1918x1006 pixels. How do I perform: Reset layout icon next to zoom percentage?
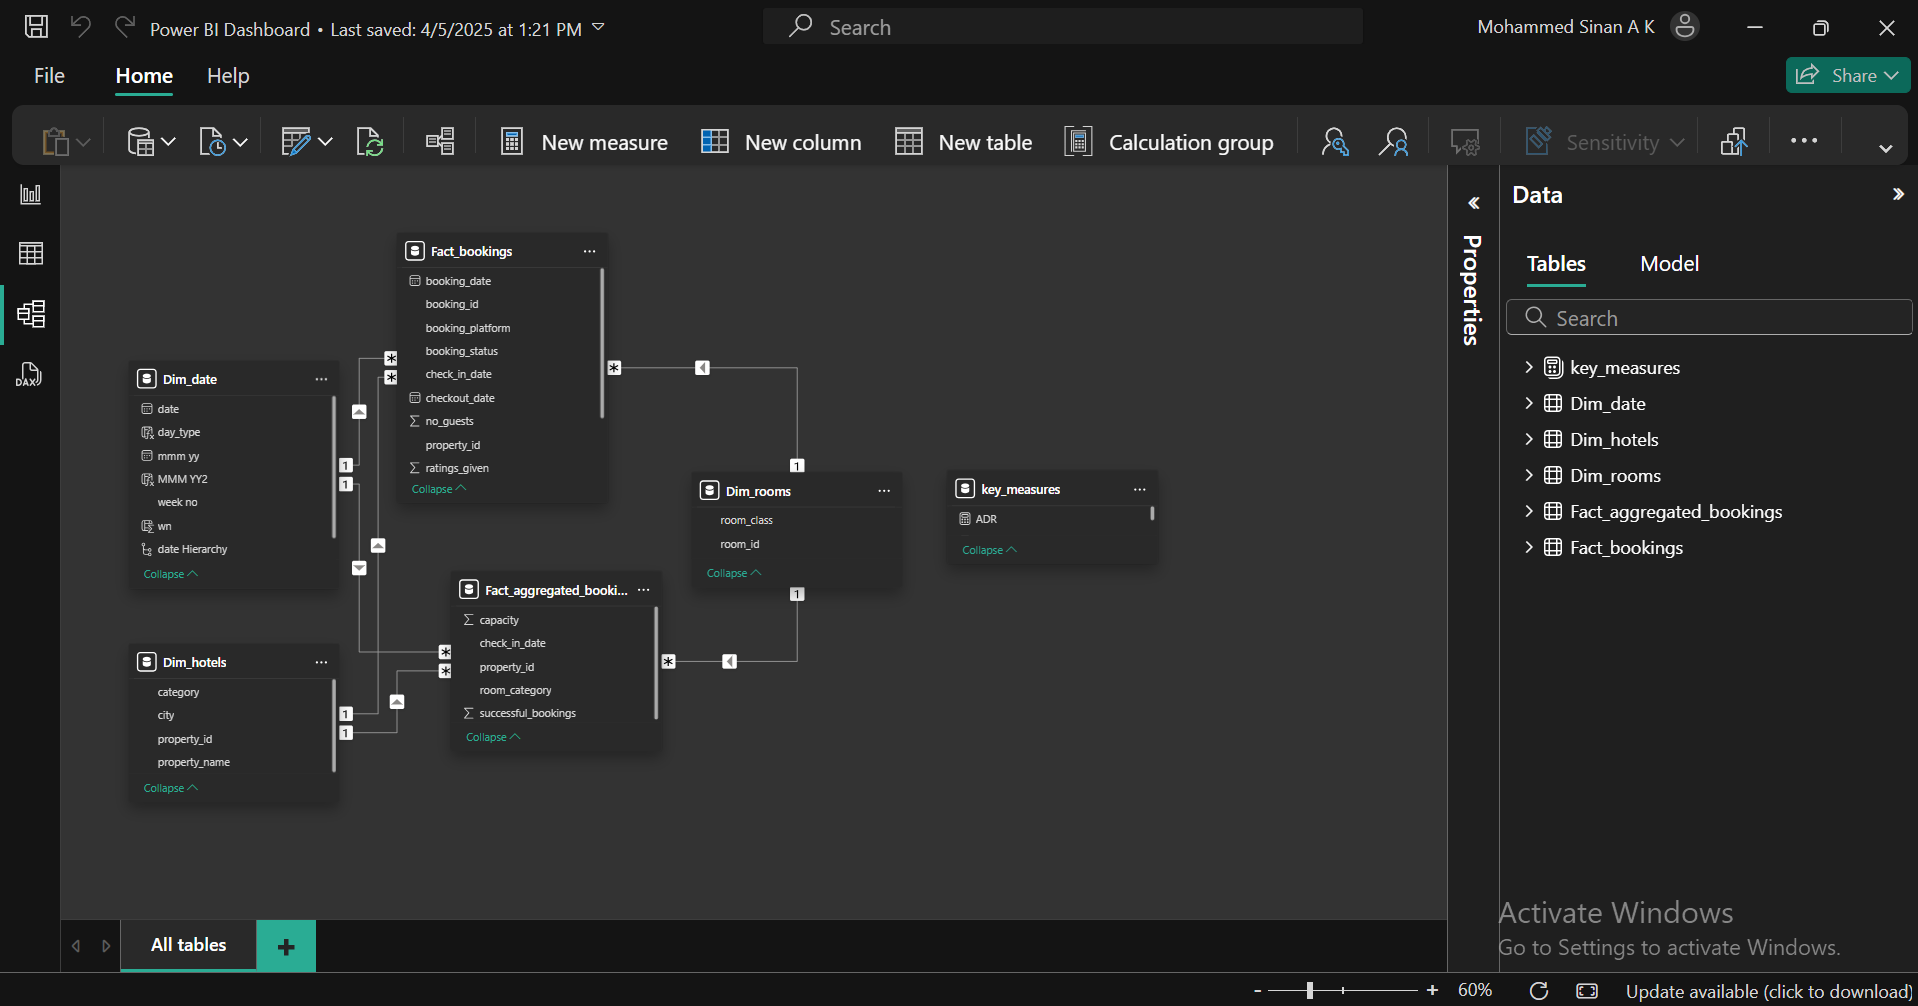coord(1539,991)
